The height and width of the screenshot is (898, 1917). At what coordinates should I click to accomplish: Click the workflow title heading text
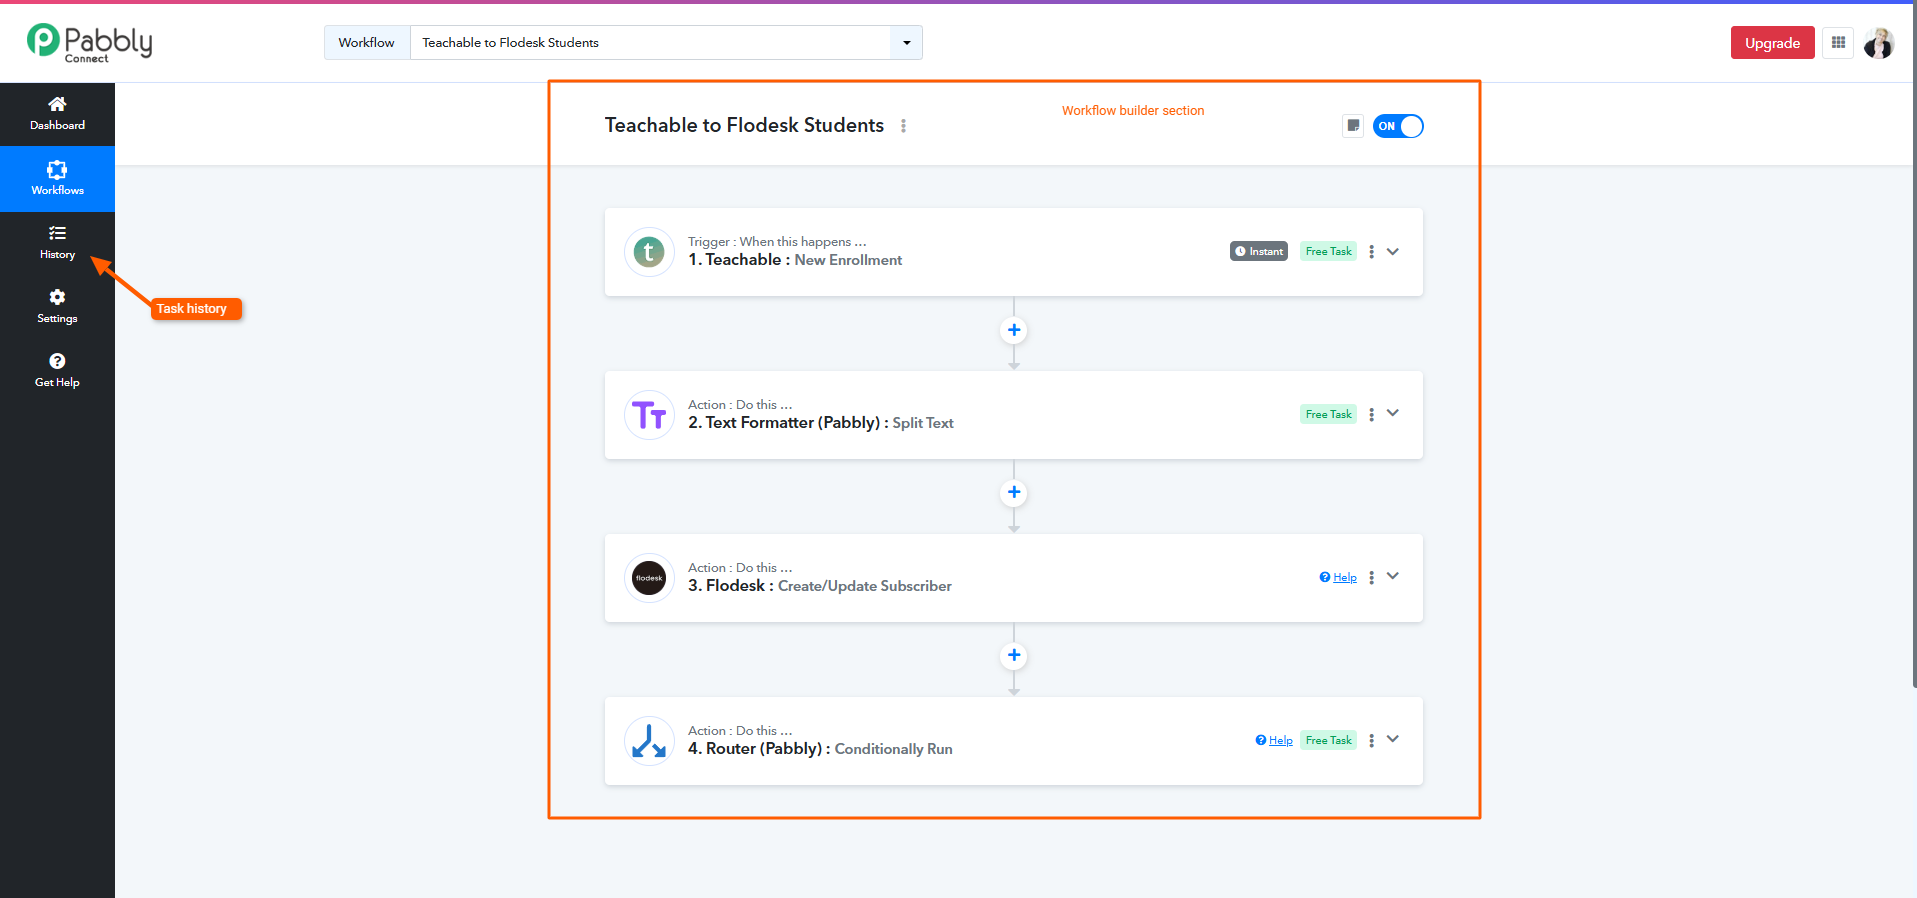(744, 125)
